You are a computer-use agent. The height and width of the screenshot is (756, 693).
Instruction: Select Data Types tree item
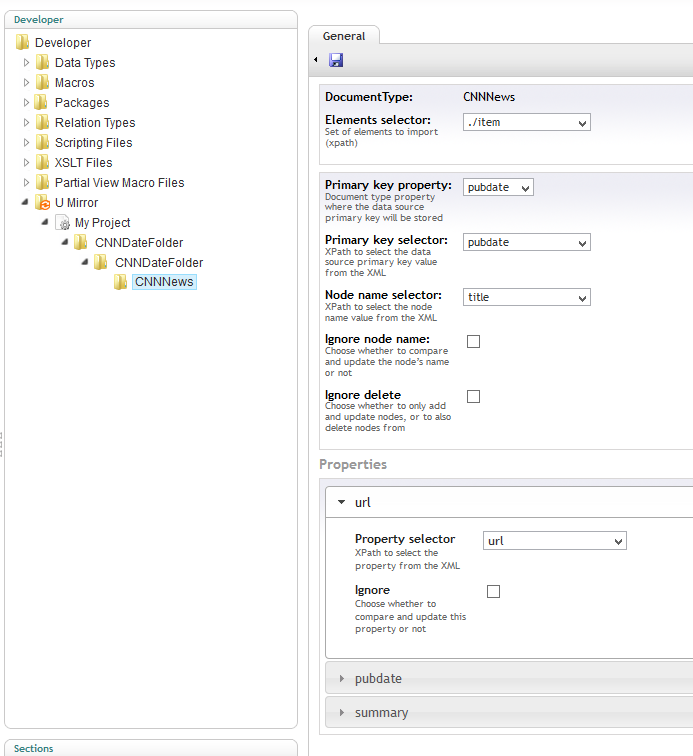(85, 63)
